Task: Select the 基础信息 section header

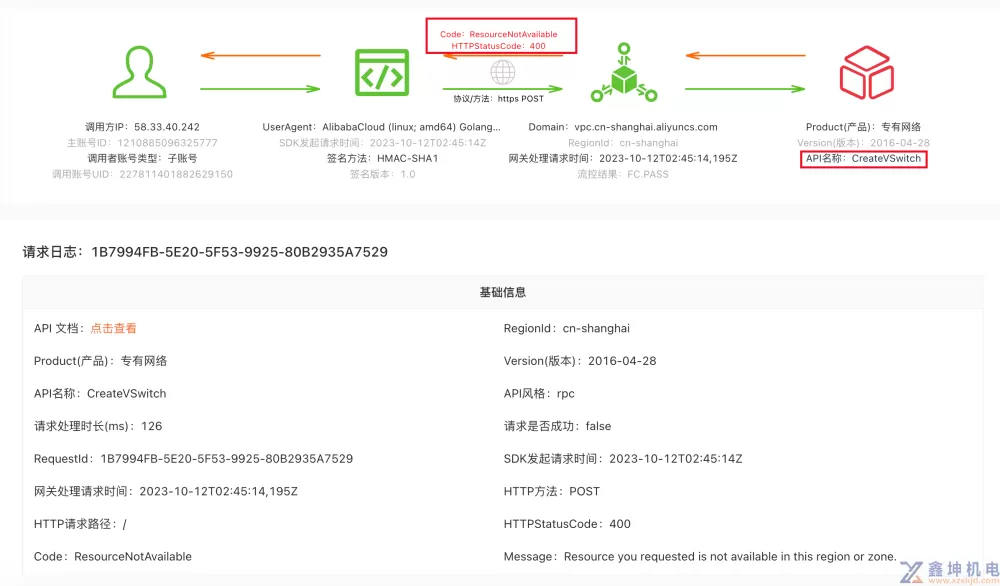Action: click(x=502, y=293)
